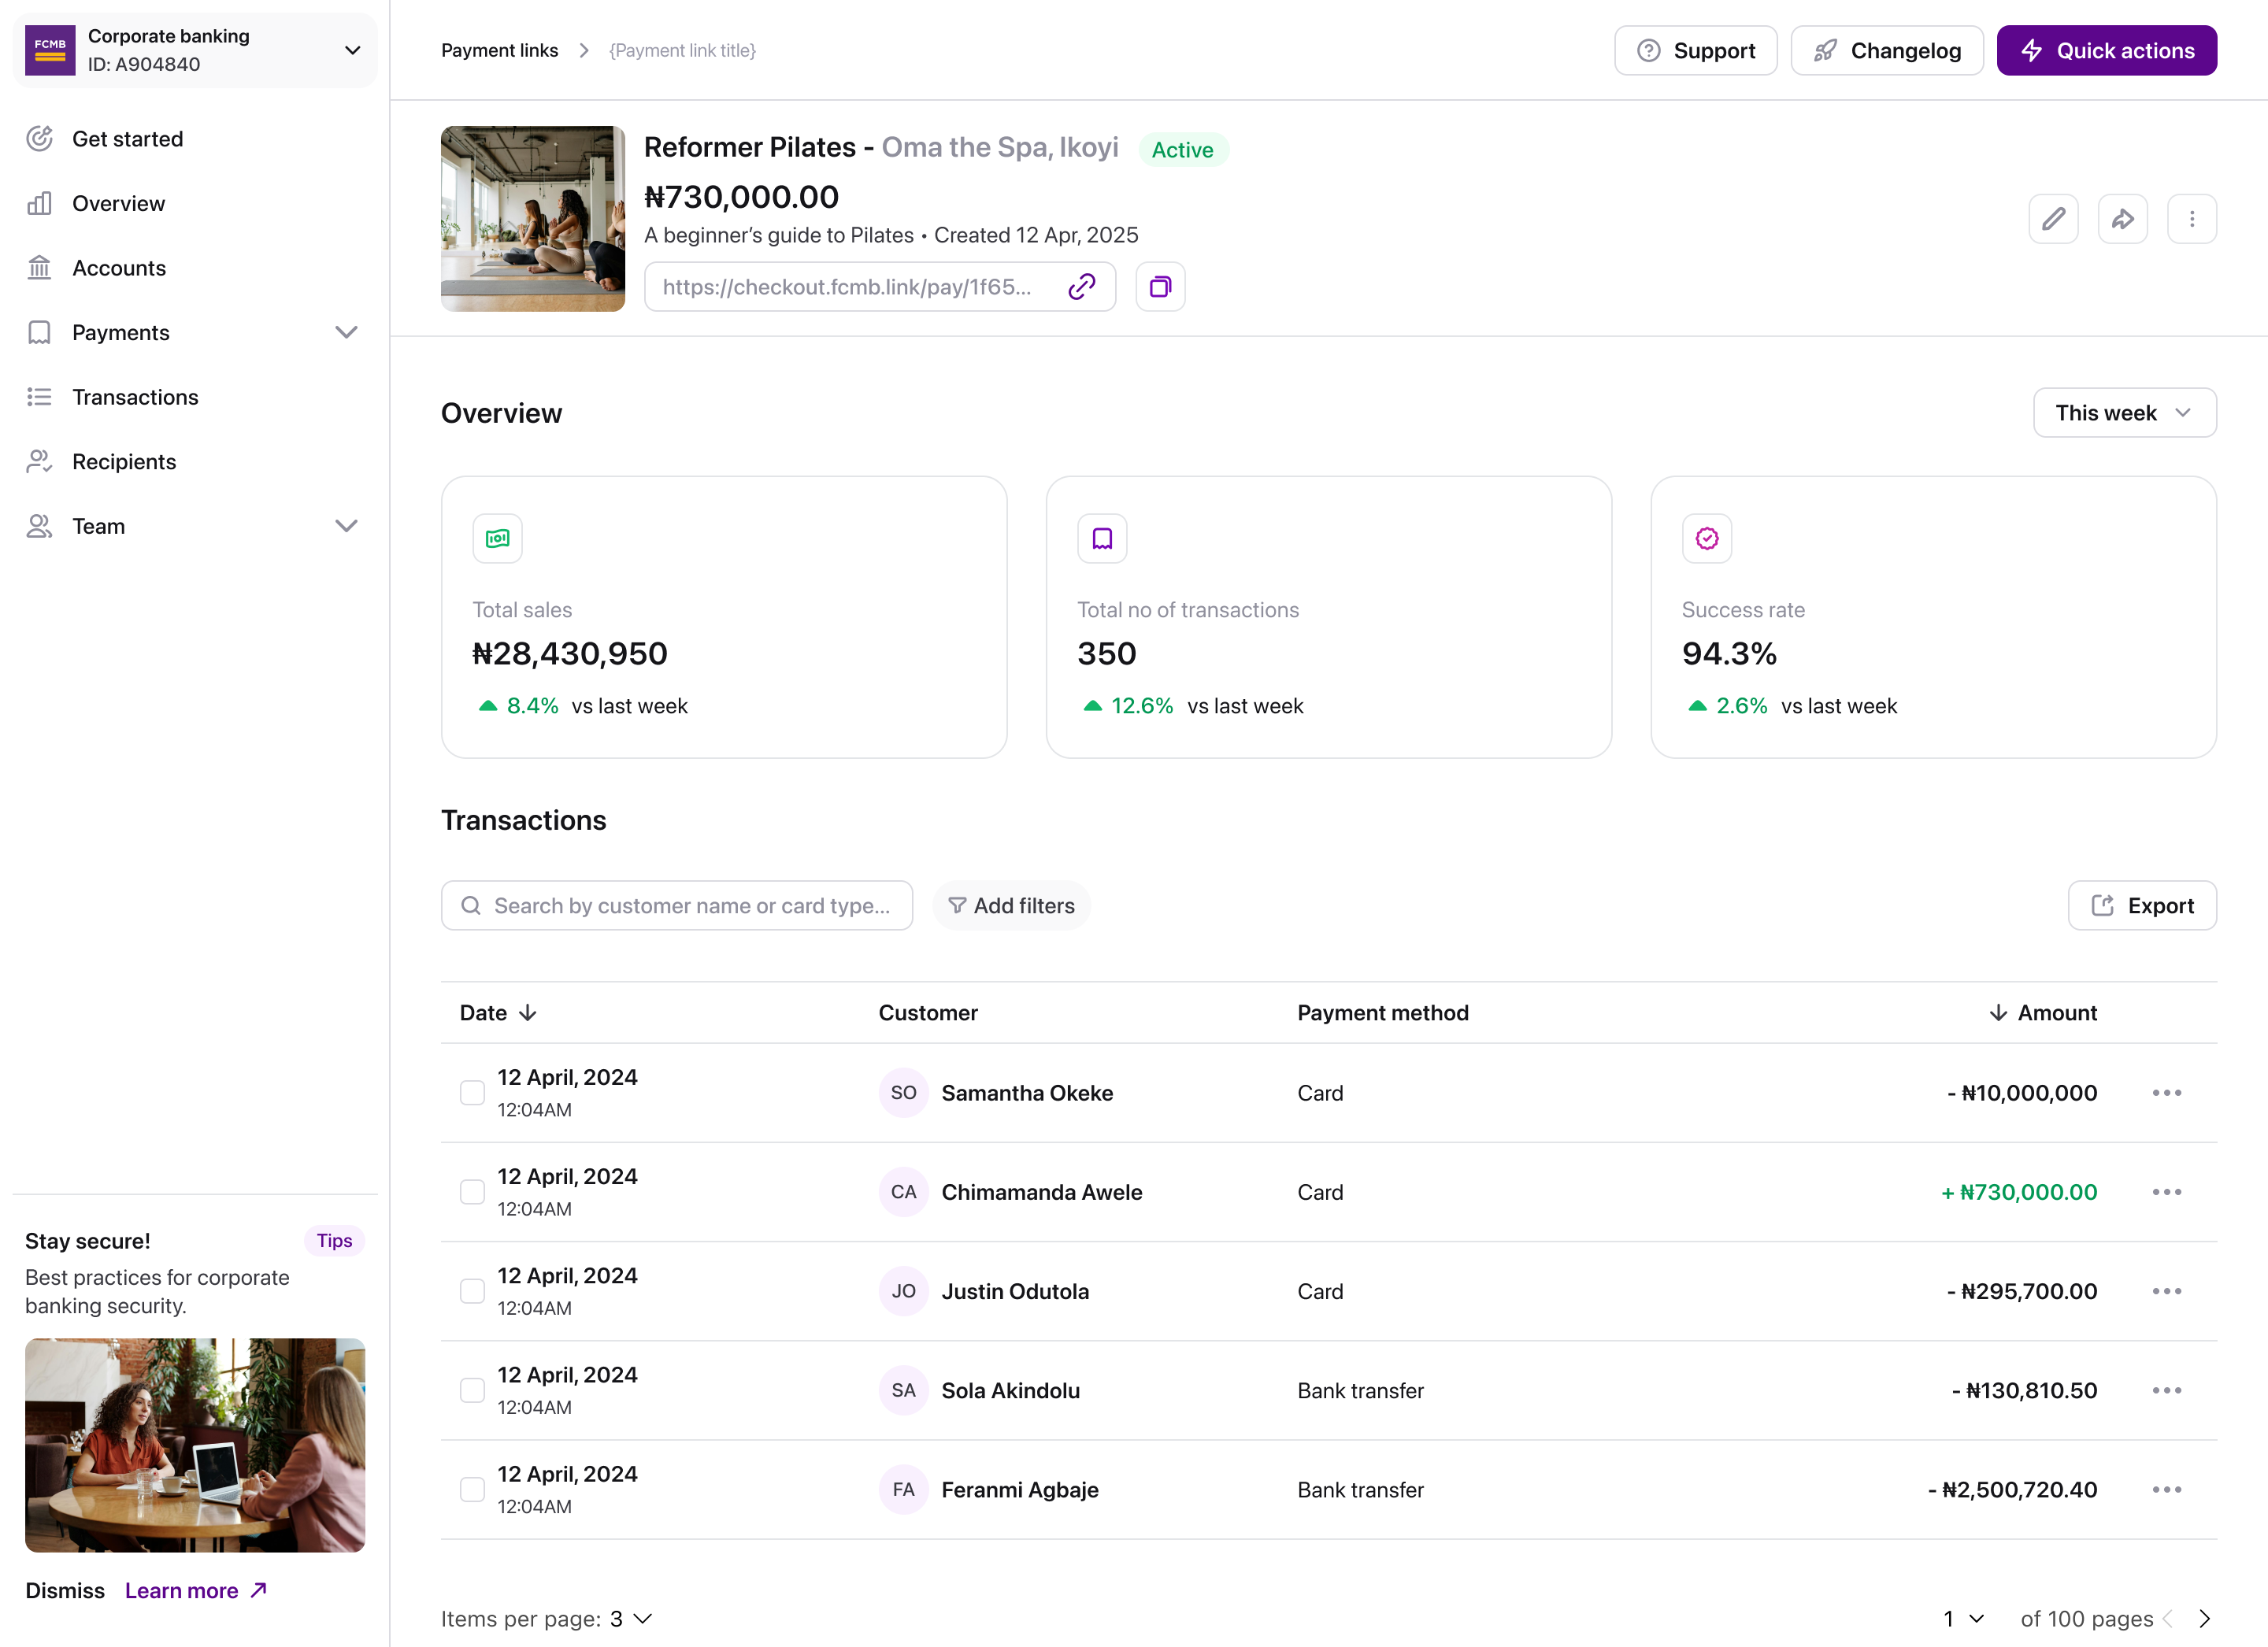Follow the Learn more link
Image resolution: width=2268 pixels, height=1647 pixels.
click(196, 1590)
